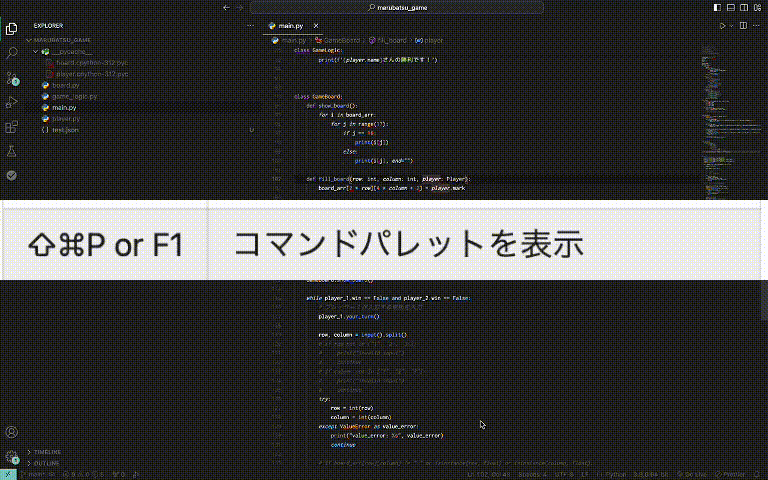Open the Customize Layout icon
The image size is (768, 480).
pyautogui.click(x=758, y=7)
